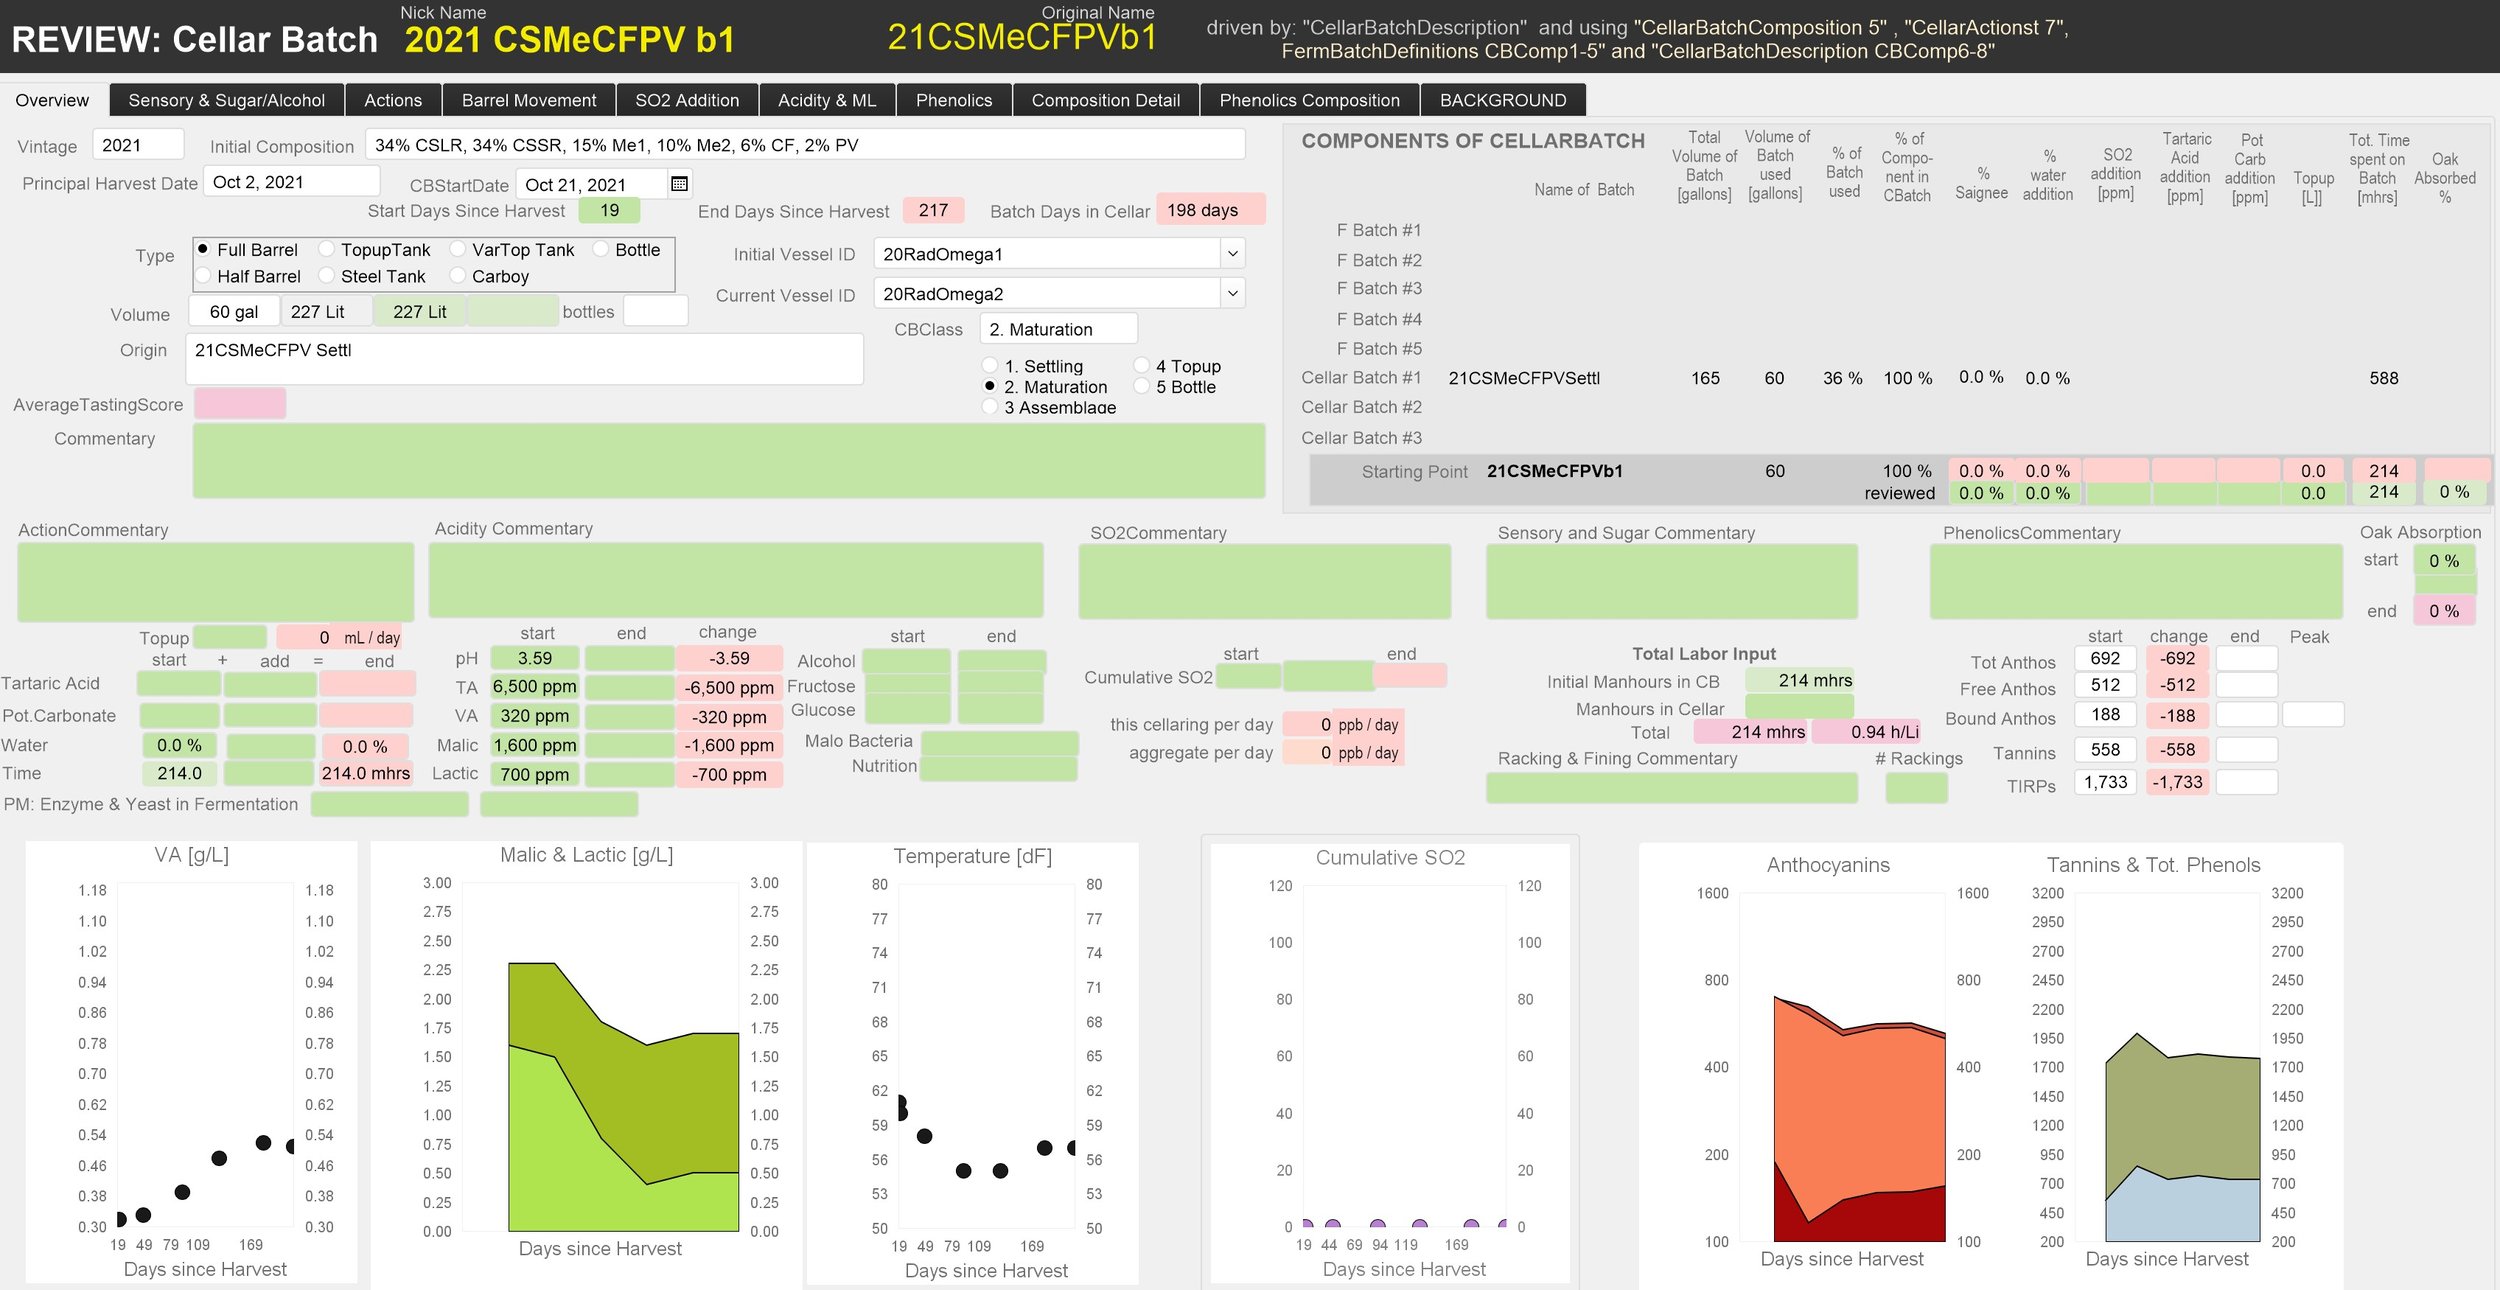Click the Origin field 21CSMeCFPV Settl
This screenshot has width=2500, height=1290.
[524, 359]
